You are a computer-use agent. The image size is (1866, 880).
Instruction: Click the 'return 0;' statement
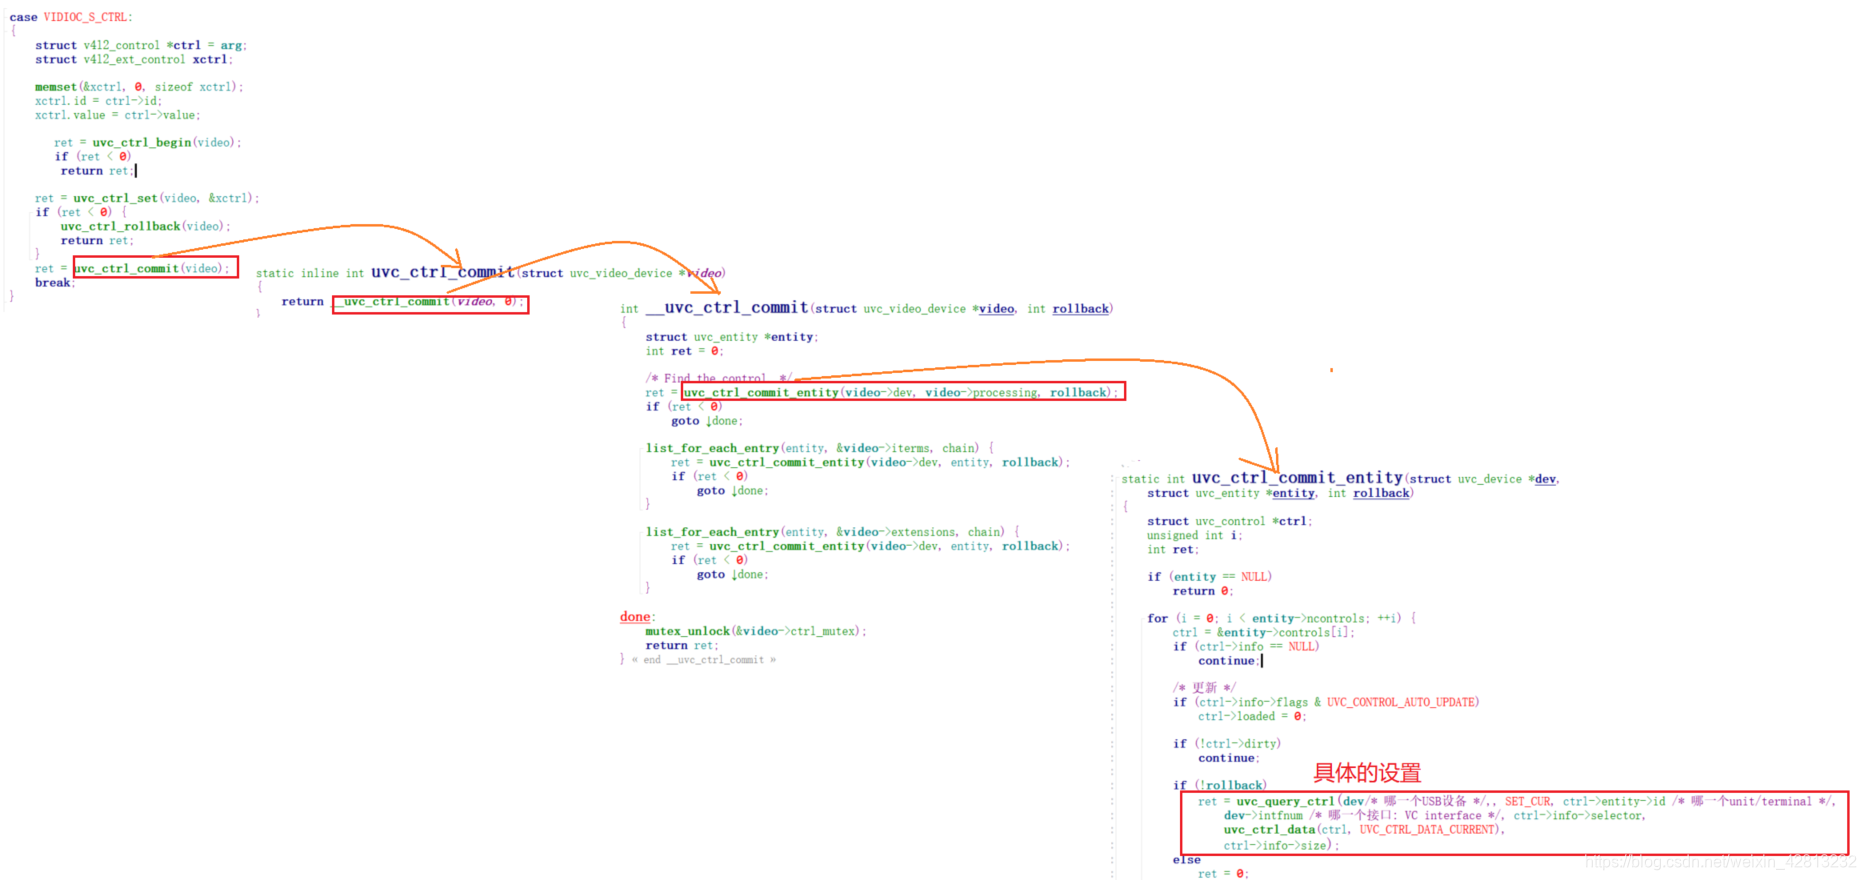(1203, 591)
